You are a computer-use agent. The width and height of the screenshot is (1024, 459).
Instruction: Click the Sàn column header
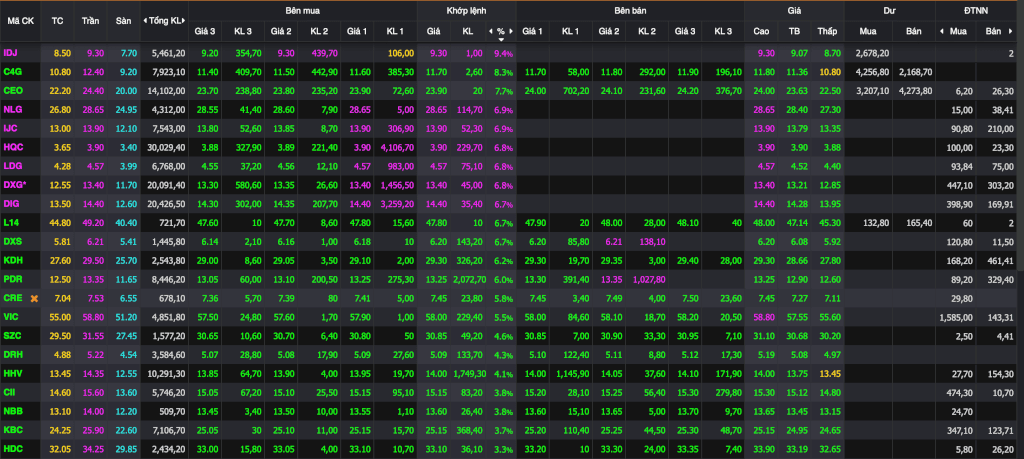[123, 20]
